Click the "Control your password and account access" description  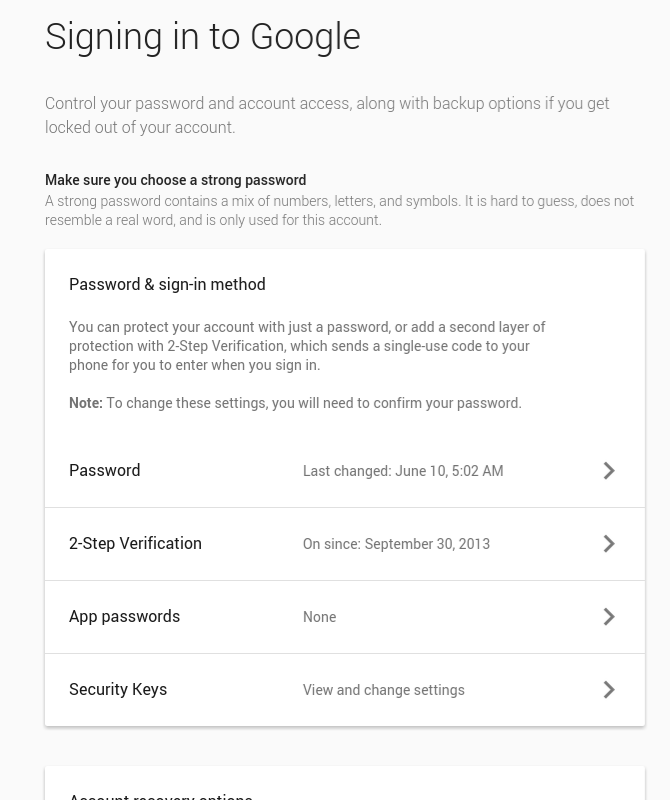point(327,115)
